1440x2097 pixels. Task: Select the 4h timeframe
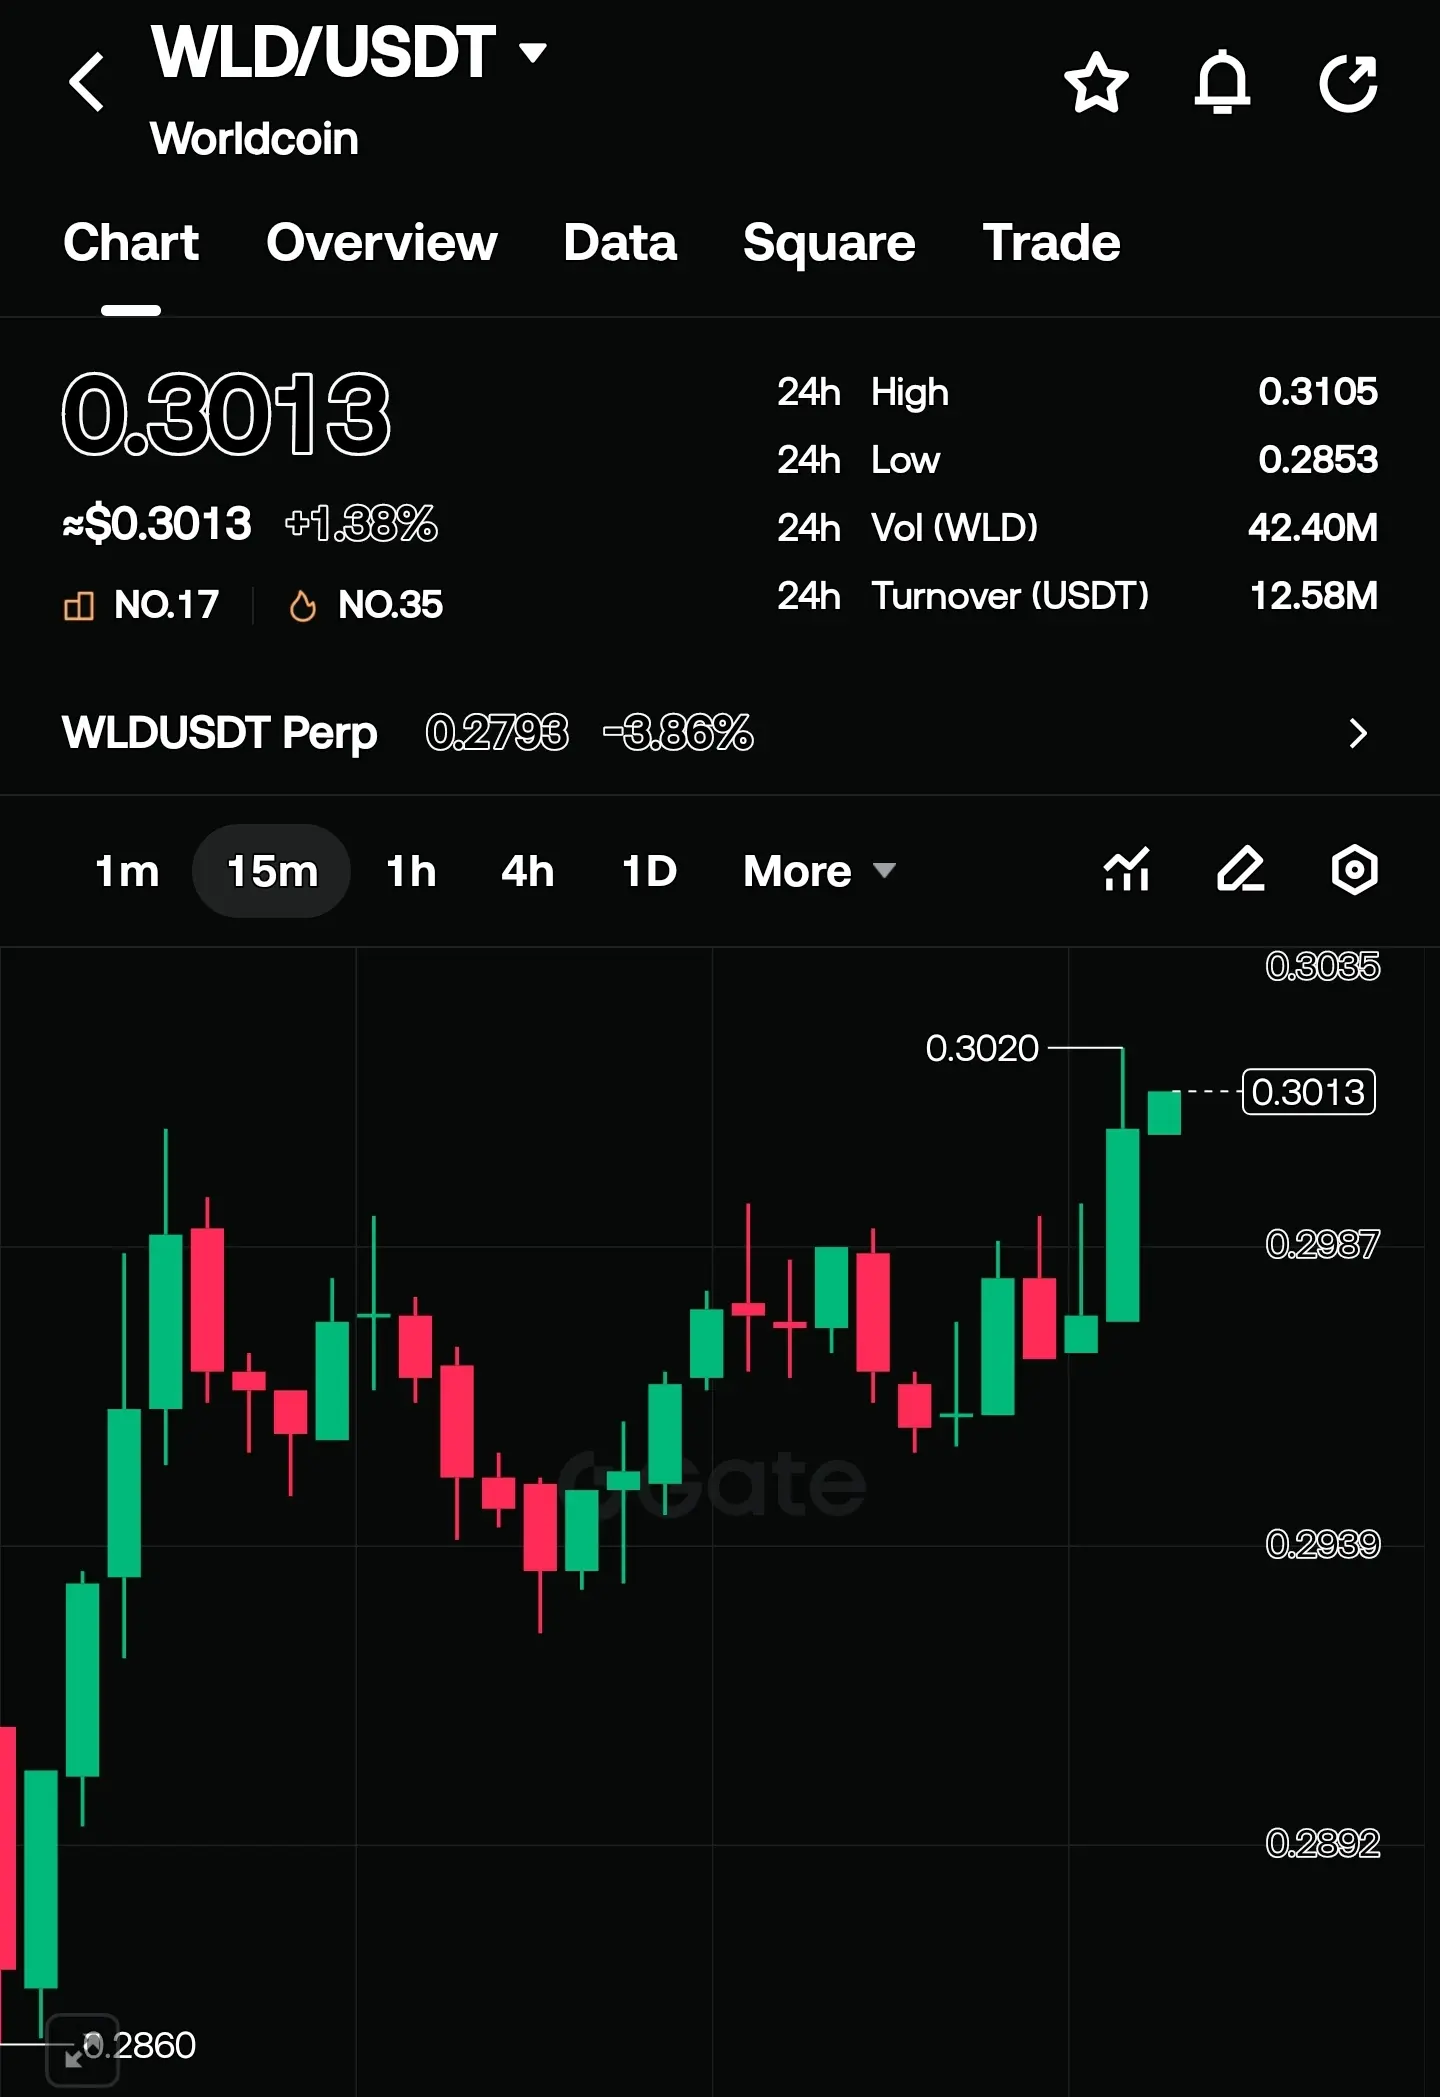pos(528,871)
